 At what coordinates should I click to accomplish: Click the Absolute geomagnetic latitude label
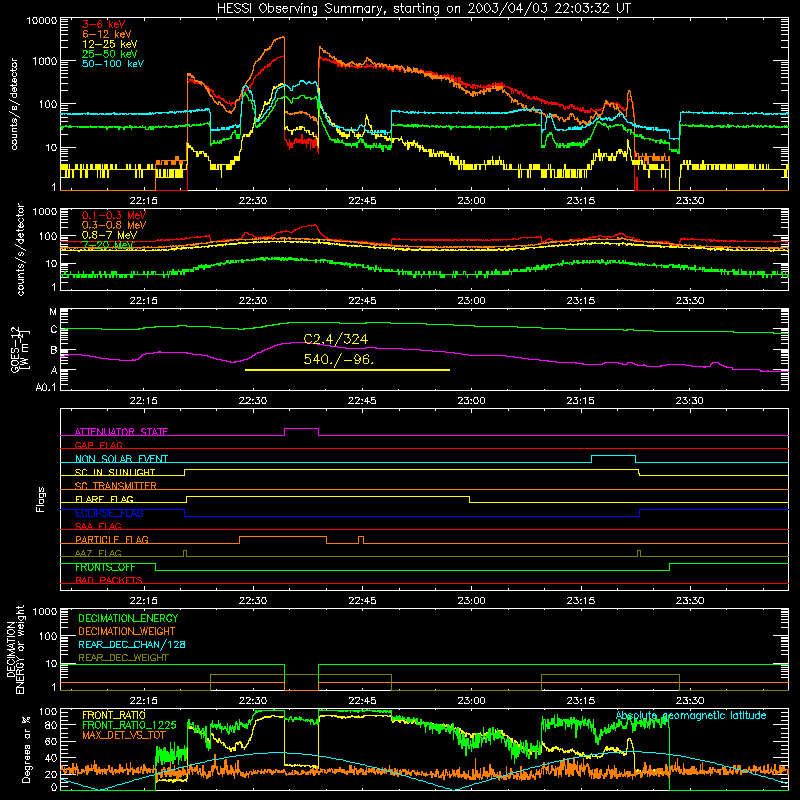[691, 716]
